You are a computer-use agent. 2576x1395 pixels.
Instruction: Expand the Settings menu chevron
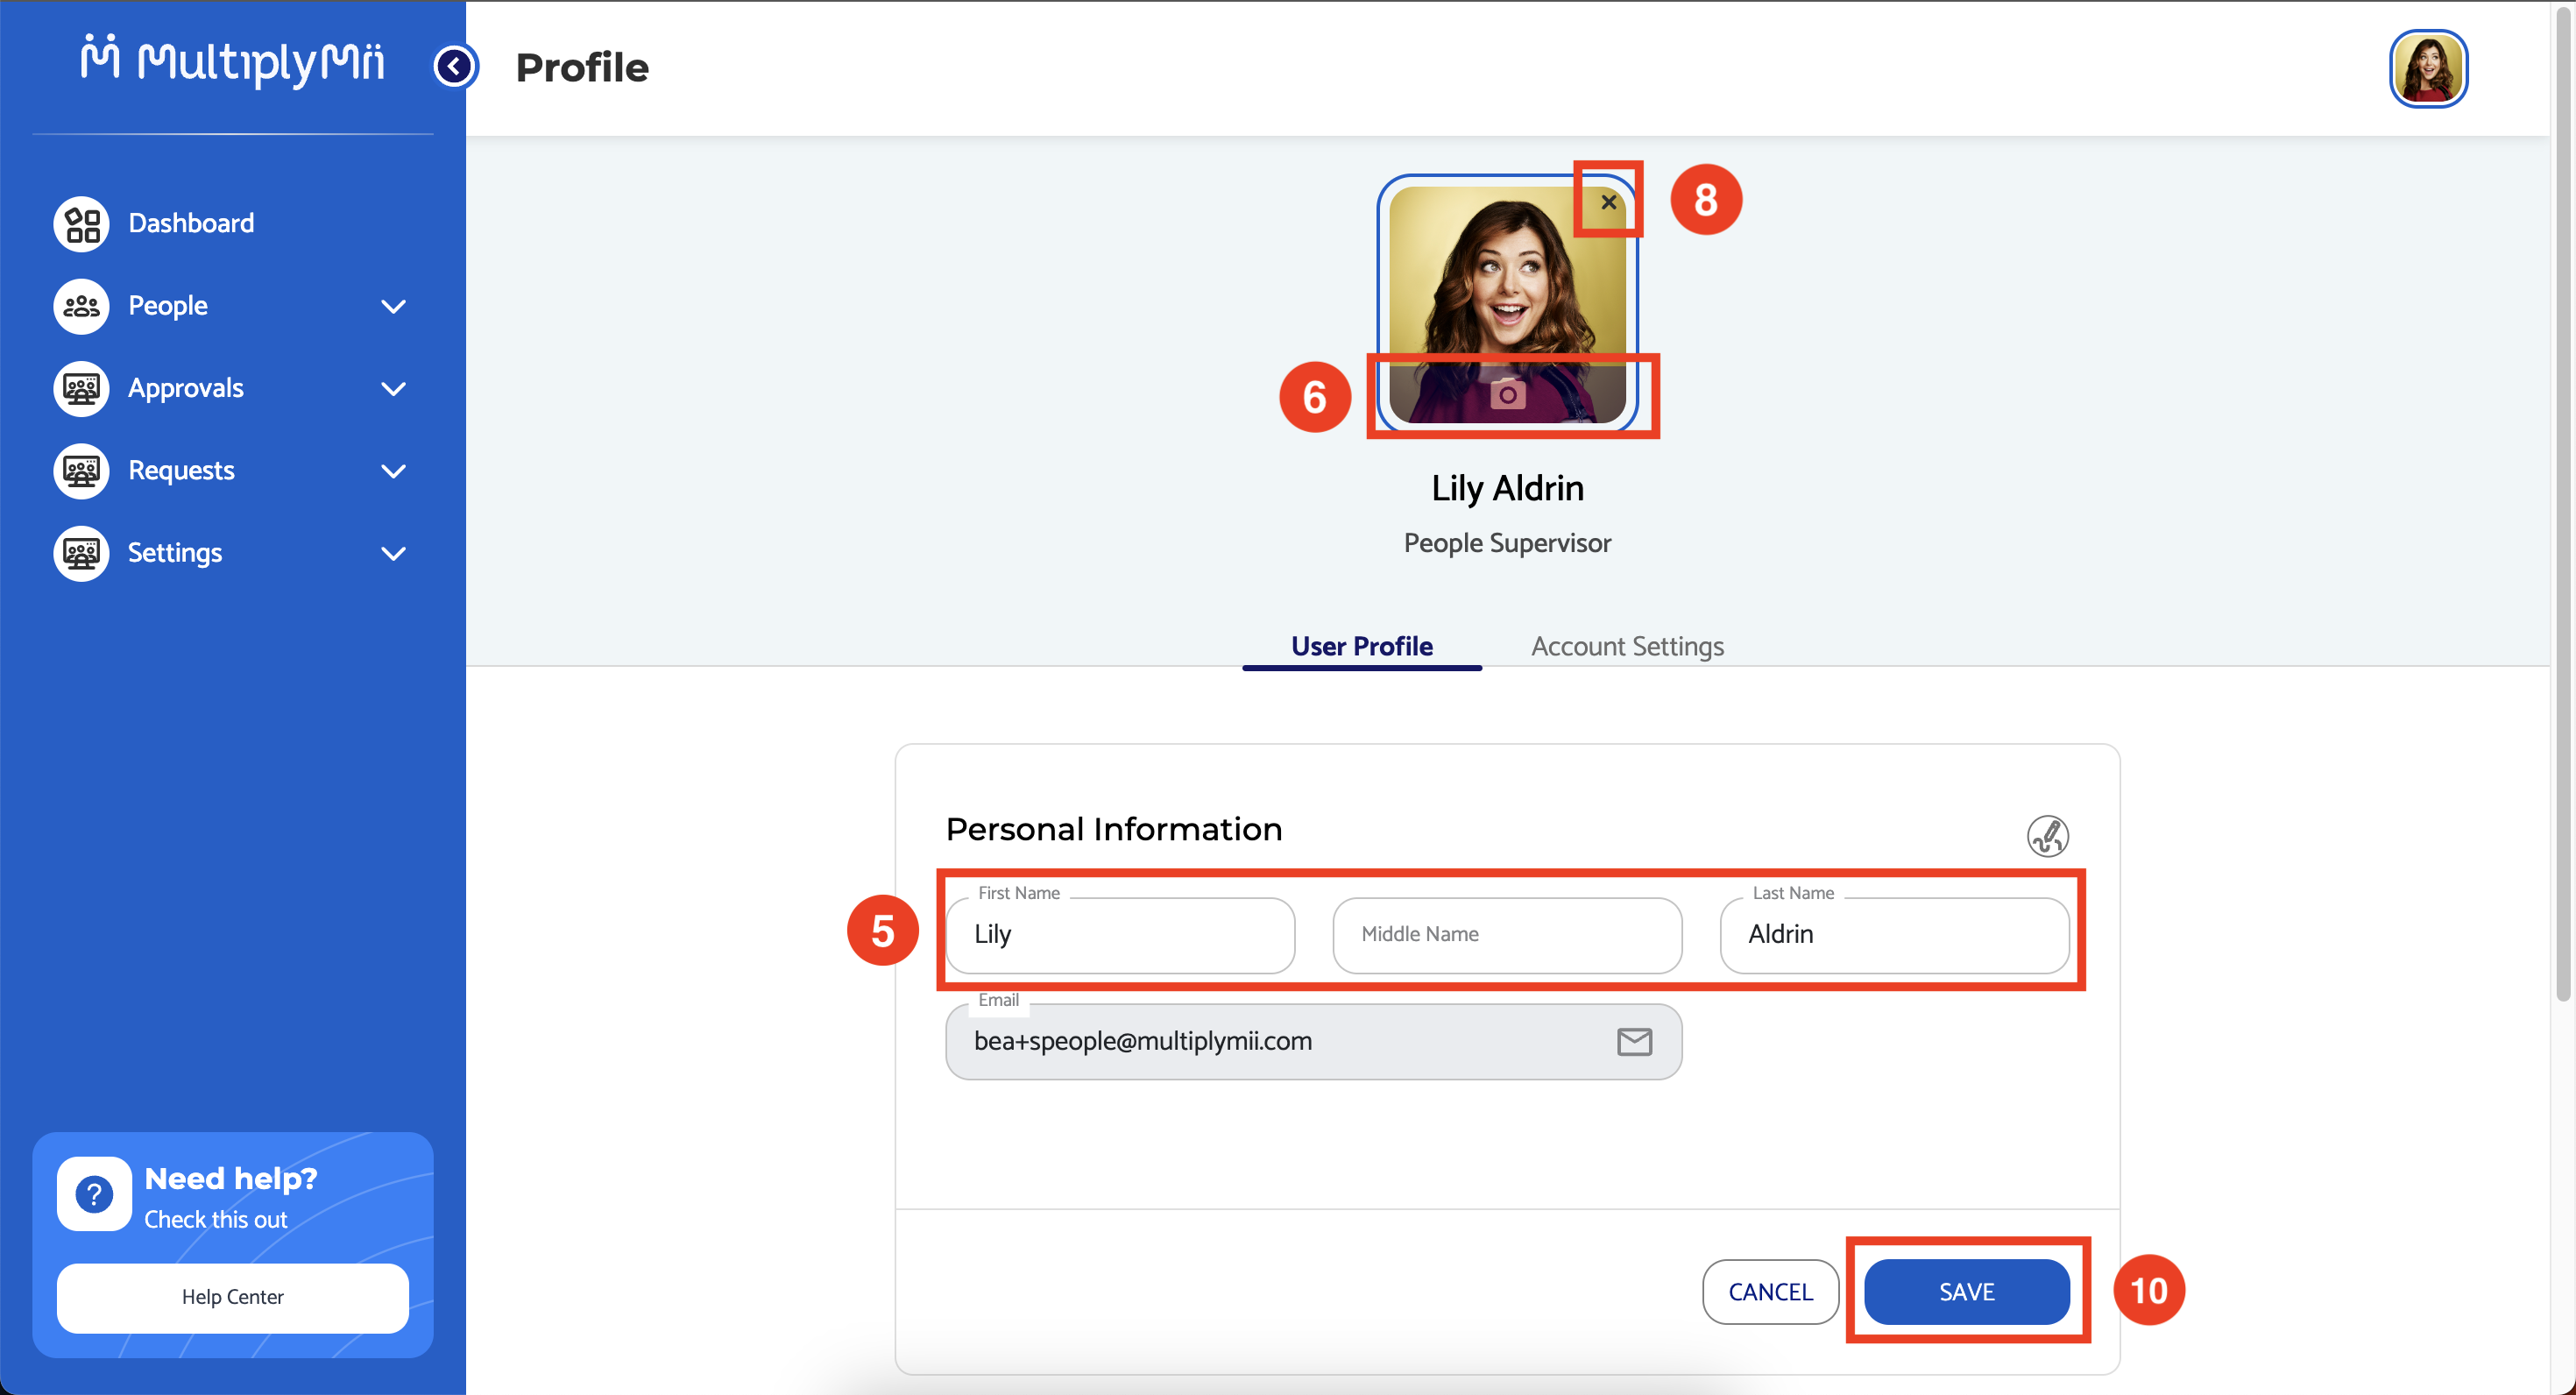coord(393,553)
